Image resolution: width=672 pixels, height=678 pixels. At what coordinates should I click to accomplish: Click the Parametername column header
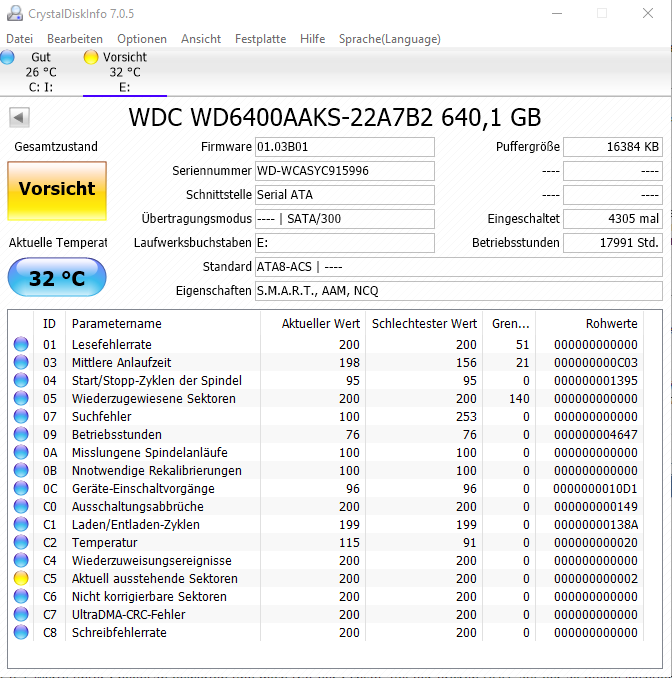[x=163, y=323]
